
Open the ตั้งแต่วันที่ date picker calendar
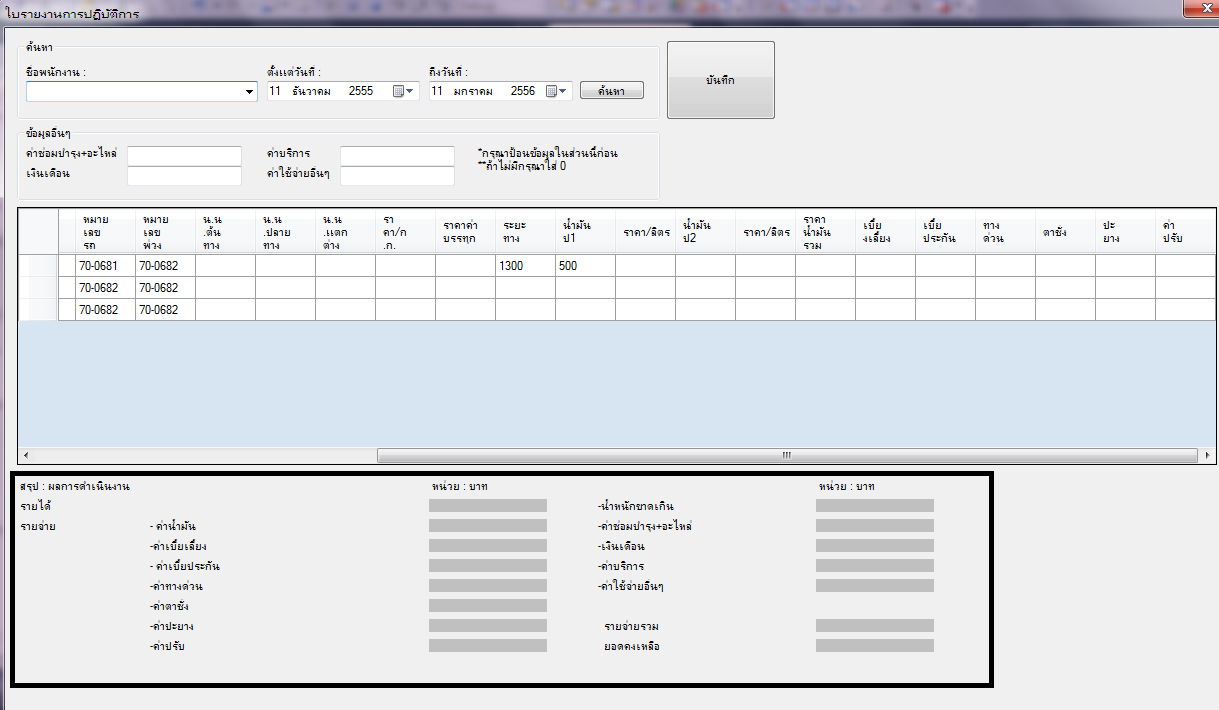[x=403, y=91]
